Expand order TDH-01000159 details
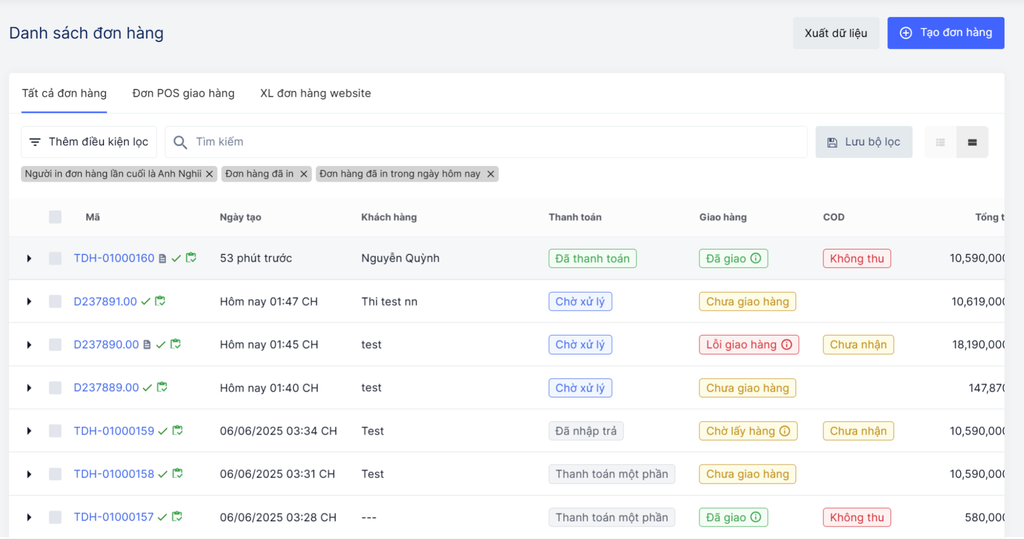 29,431
